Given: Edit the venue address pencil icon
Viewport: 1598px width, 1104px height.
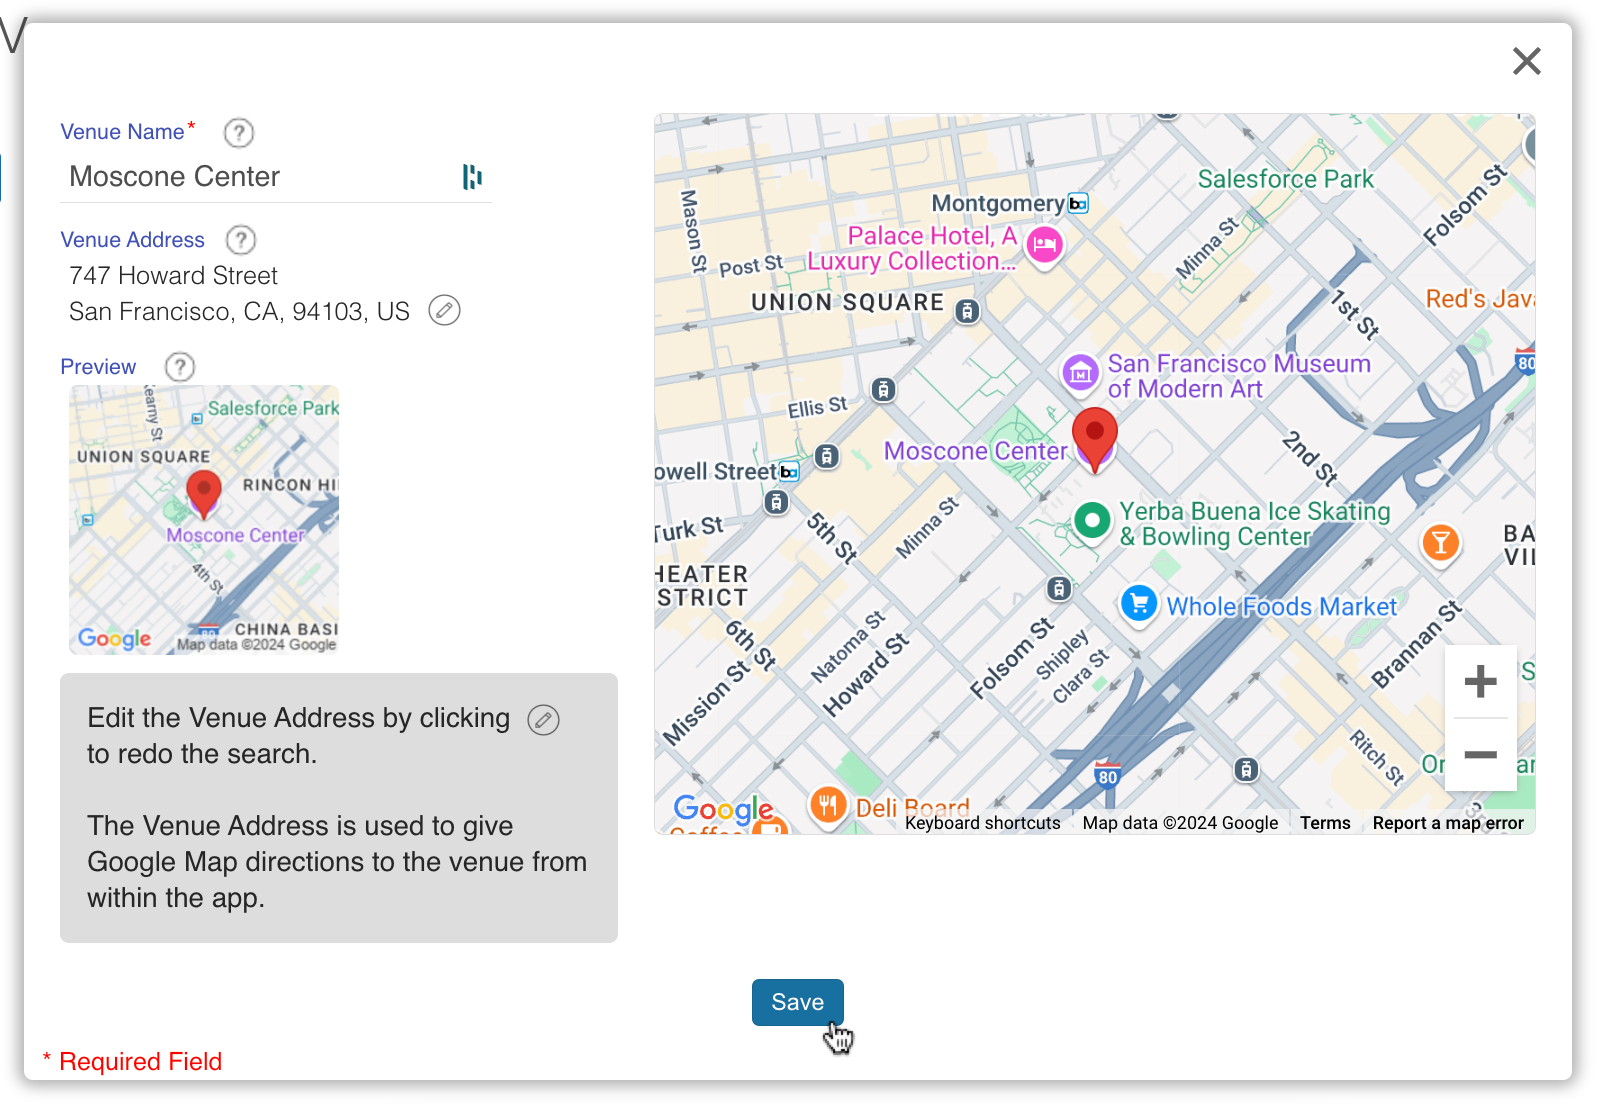Looking at the screenshot, I should point(444,311).
